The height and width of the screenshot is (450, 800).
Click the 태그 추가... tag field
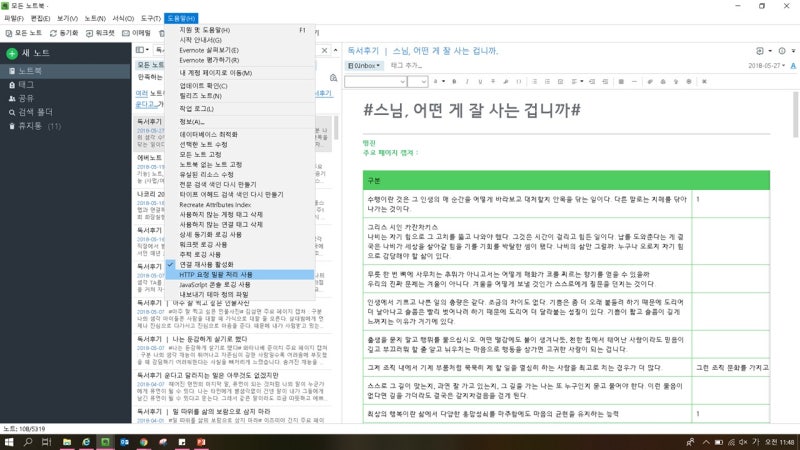[406, 66]
